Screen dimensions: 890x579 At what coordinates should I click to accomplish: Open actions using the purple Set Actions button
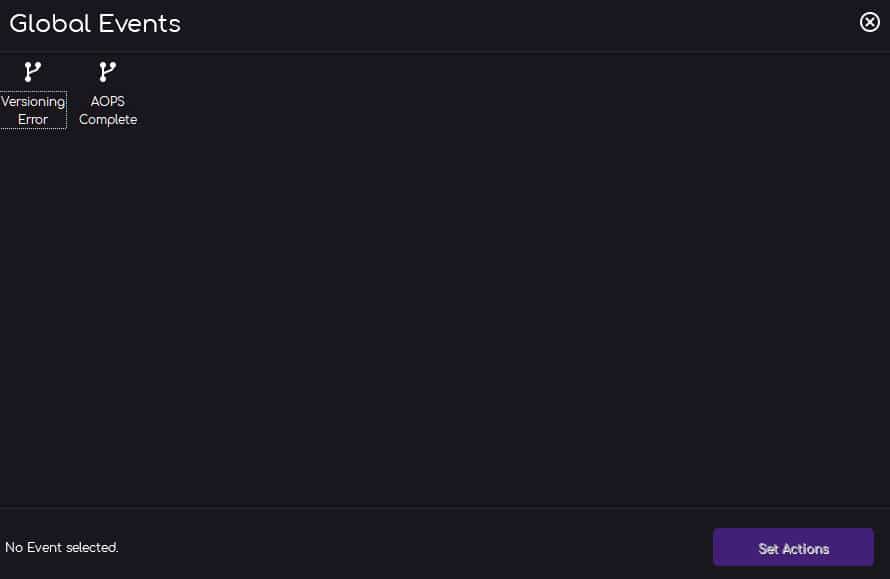click(793, 547)
